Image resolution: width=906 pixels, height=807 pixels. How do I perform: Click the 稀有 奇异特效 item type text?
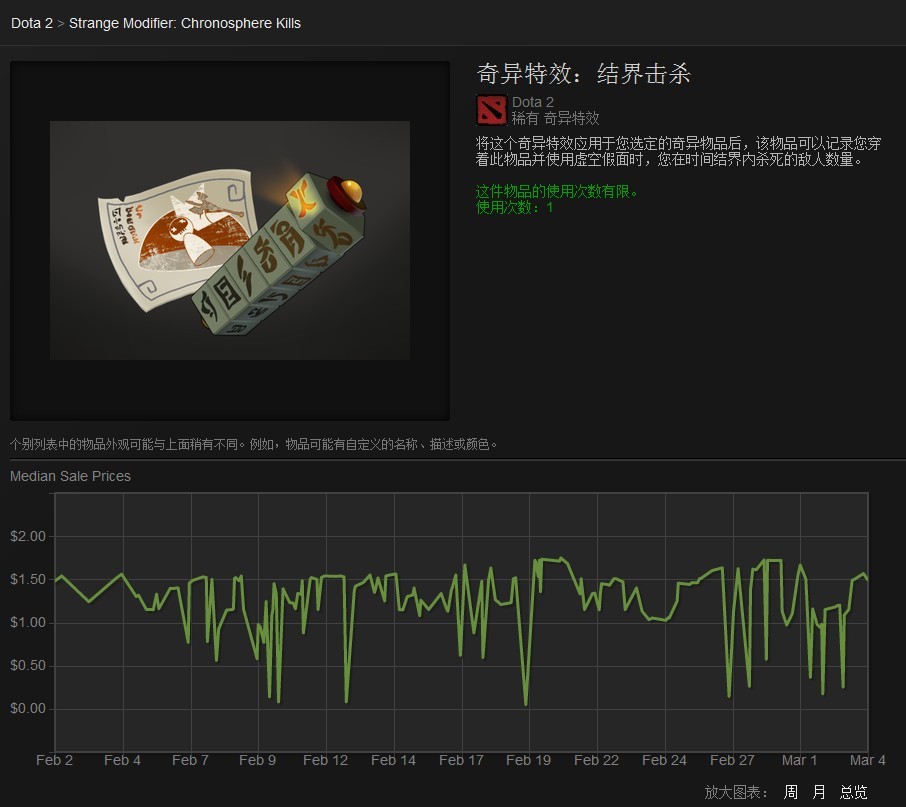[x=555, y=118]
